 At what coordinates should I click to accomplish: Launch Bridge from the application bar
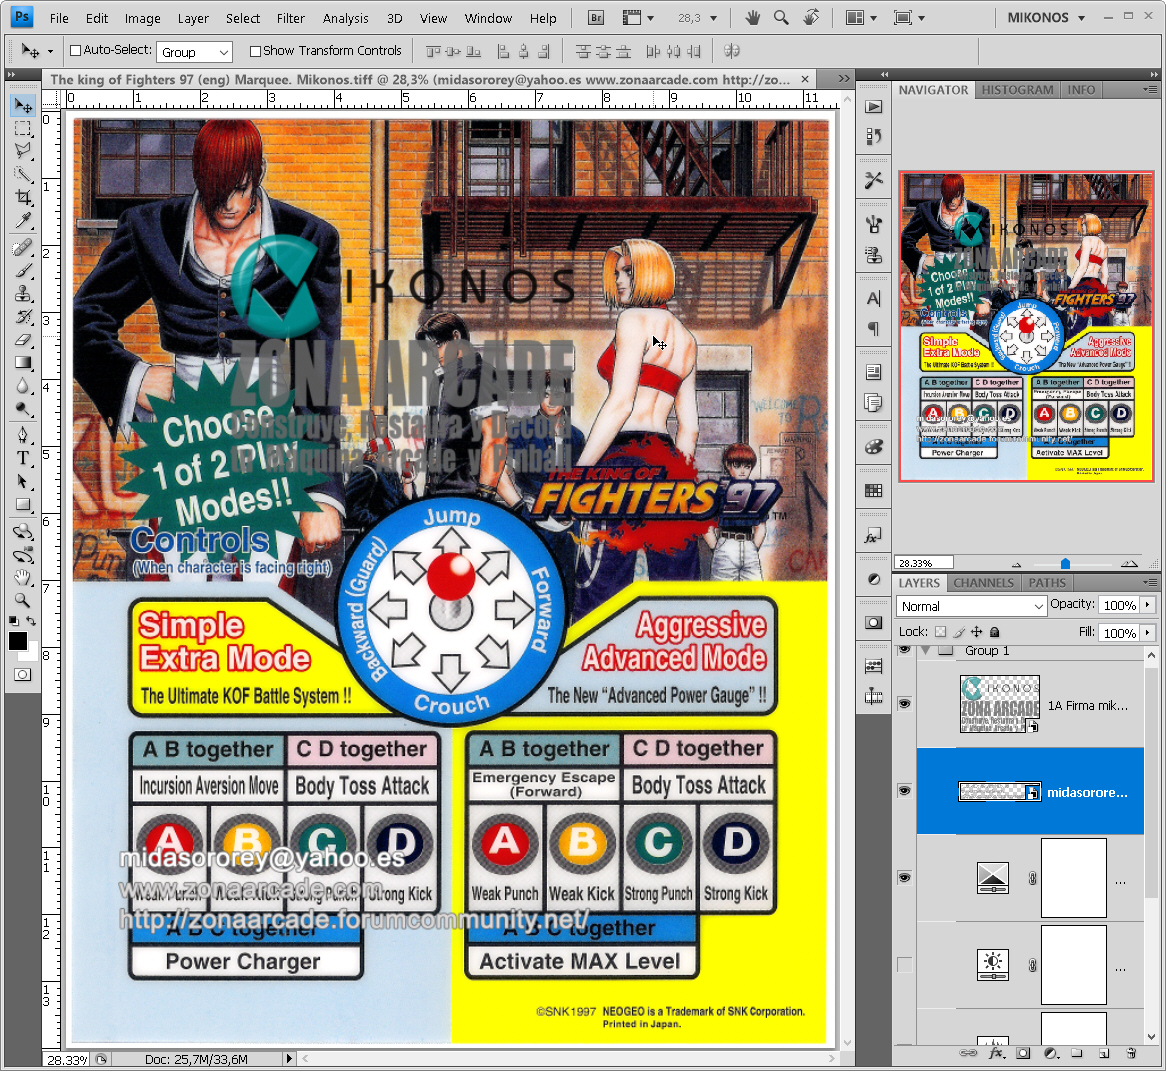pos(596,18)
